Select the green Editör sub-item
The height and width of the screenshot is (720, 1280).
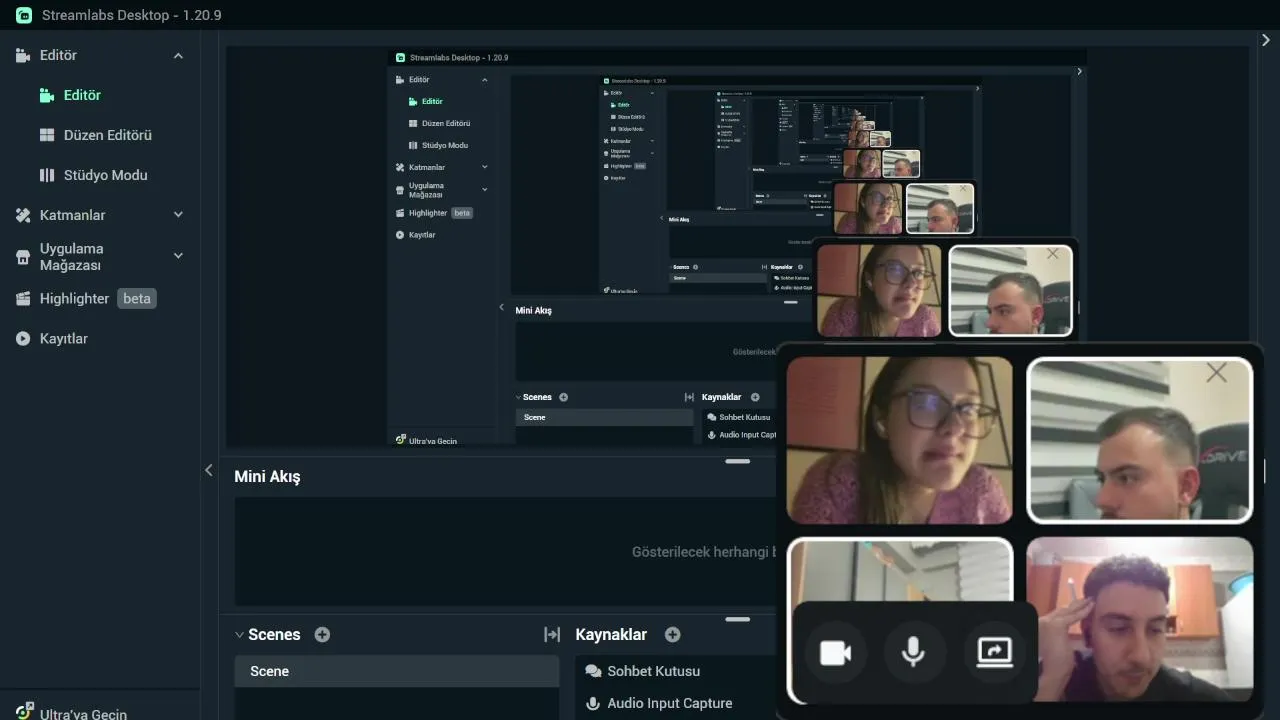(82, 95)
